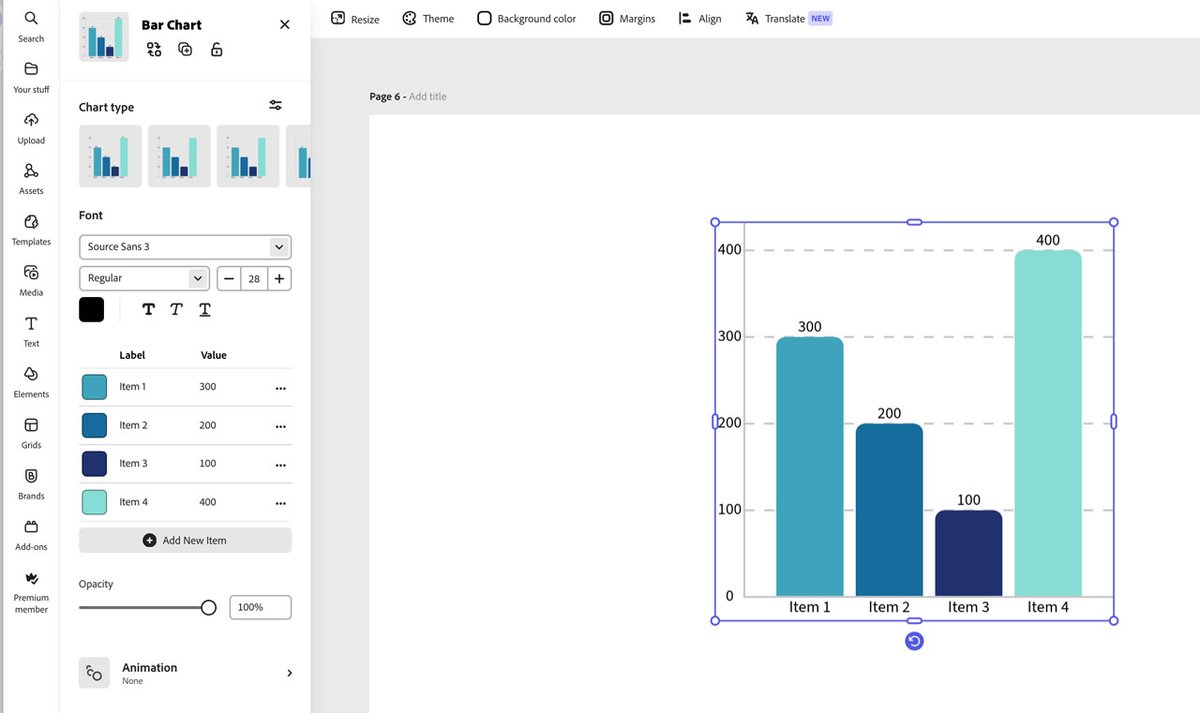Click the Item 4 teal bar in chart
This screenshot has width=1200, height=713.
click(1048, 423)
